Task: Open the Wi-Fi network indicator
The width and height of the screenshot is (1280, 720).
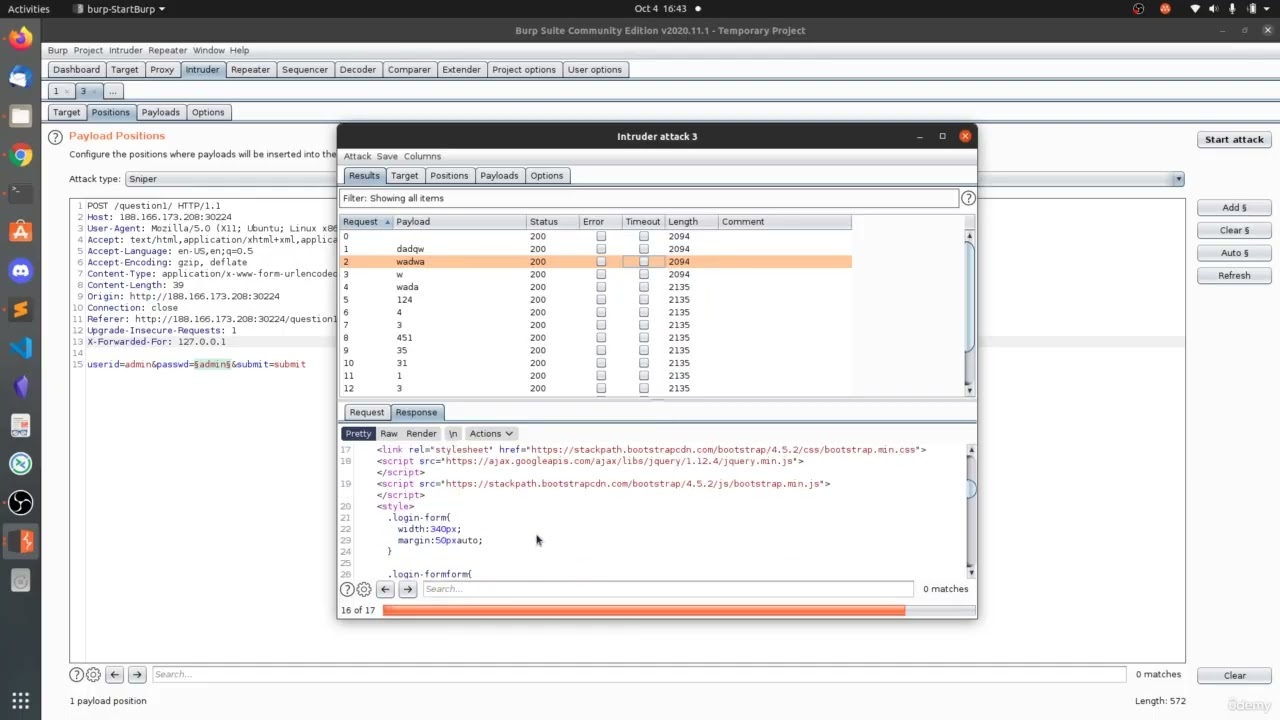Action: 1195,9
